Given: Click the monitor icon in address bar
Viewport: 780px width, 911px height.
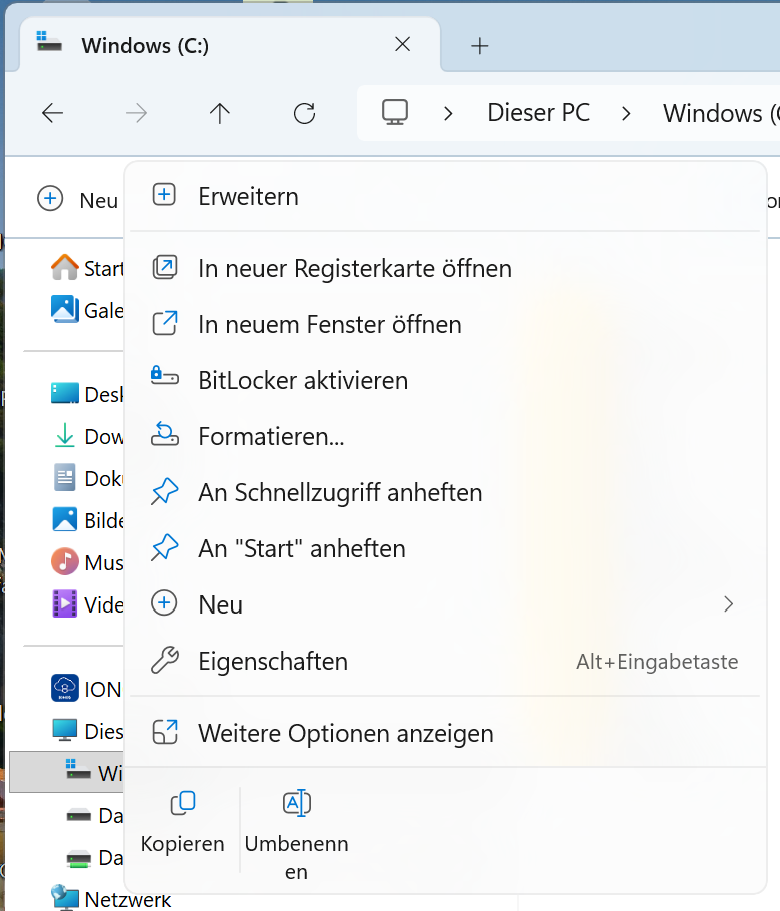Looking at the screenshot, I should (x=395, y=112).
